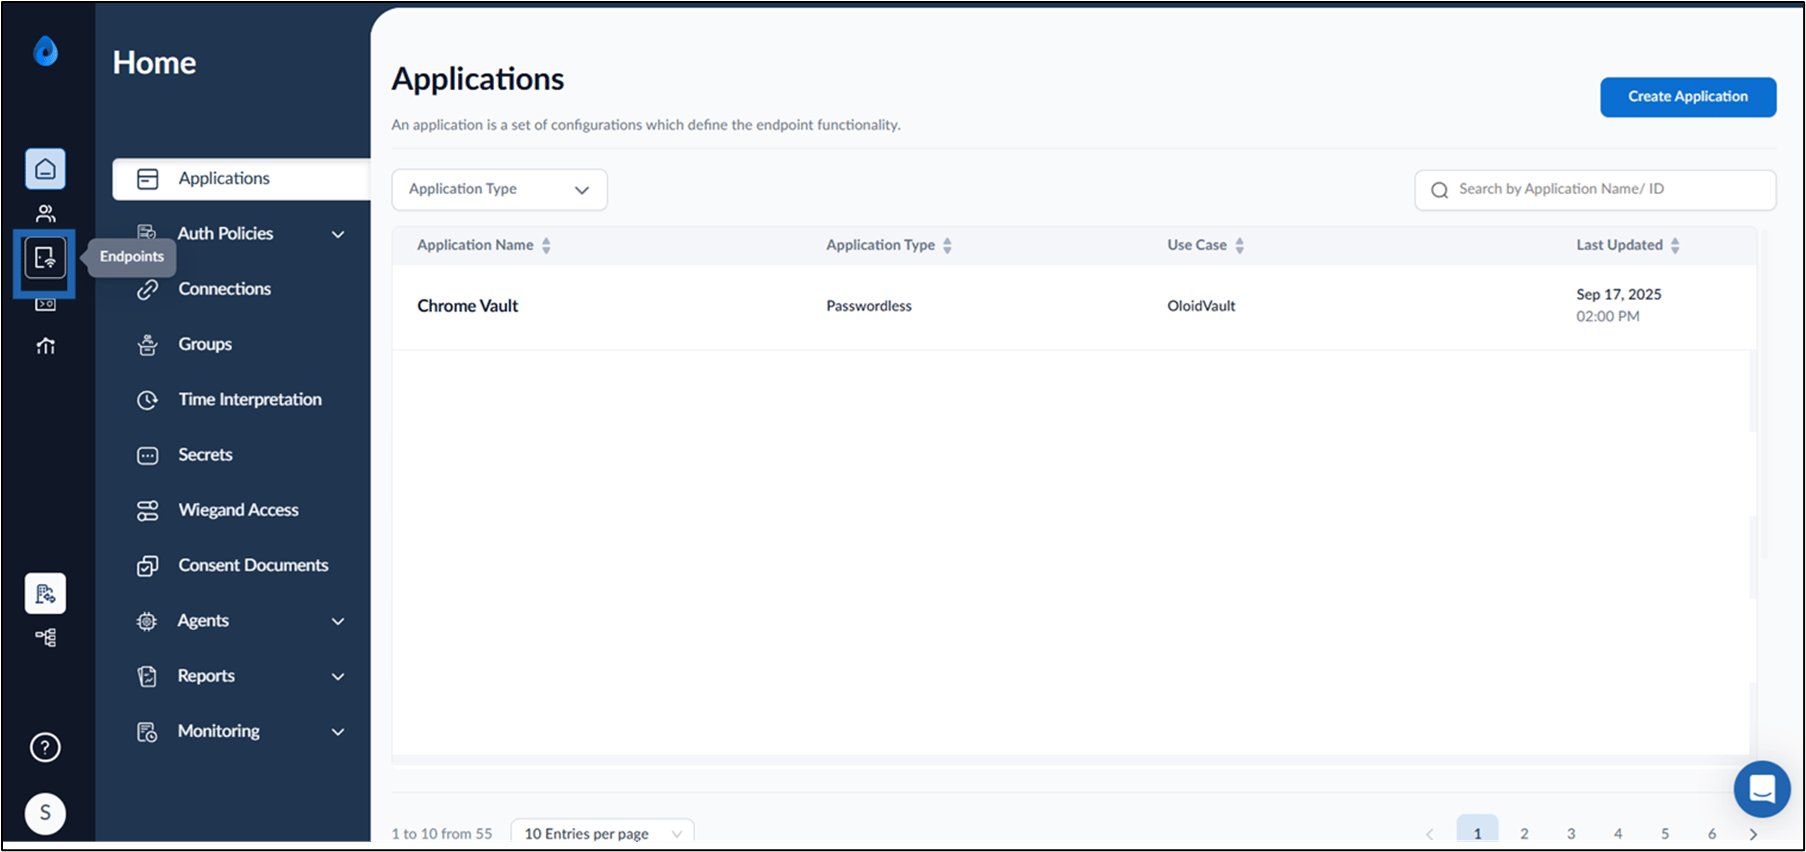Open the help question mark icon
This screenshot has width=1806, height=852.
pyautogui.click(x=45, y=747)
